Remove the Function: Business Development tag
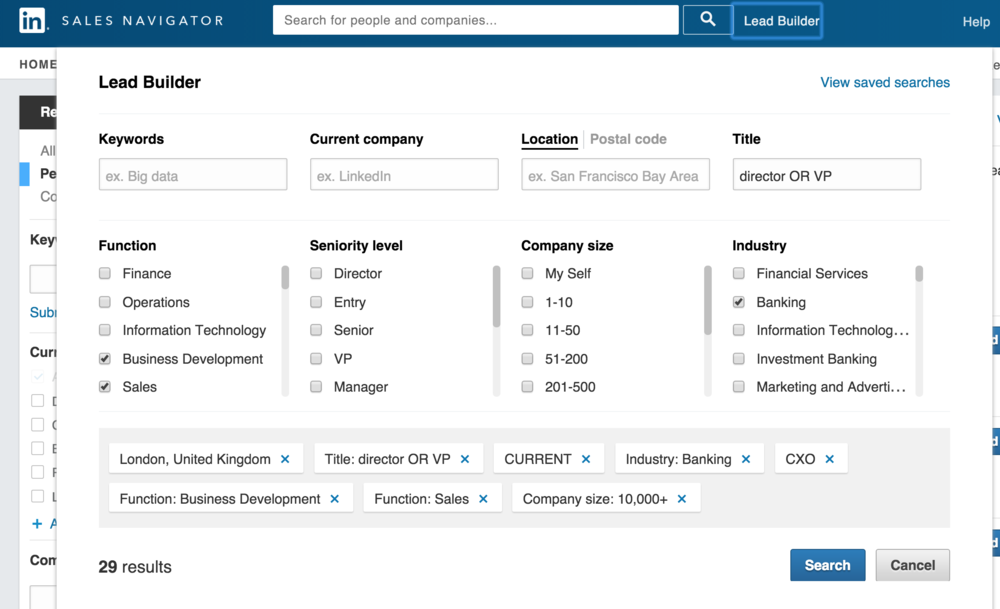This screenshot has width=1000, height=609. point(335,499)
